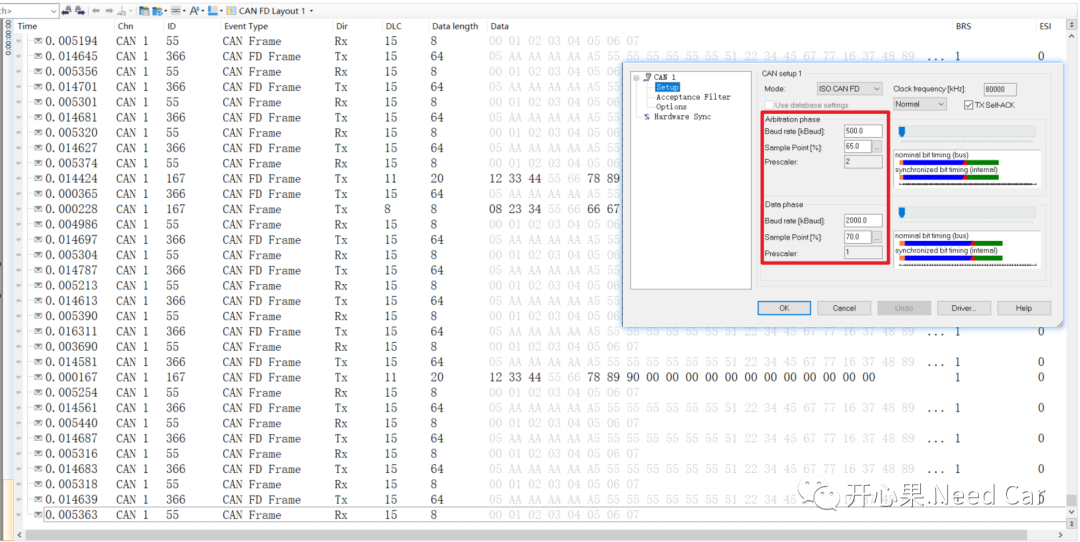The image size is (1080, 542).
Task: Open the Mode ISO CAN FD dropdown
Action: click(849, 89)
